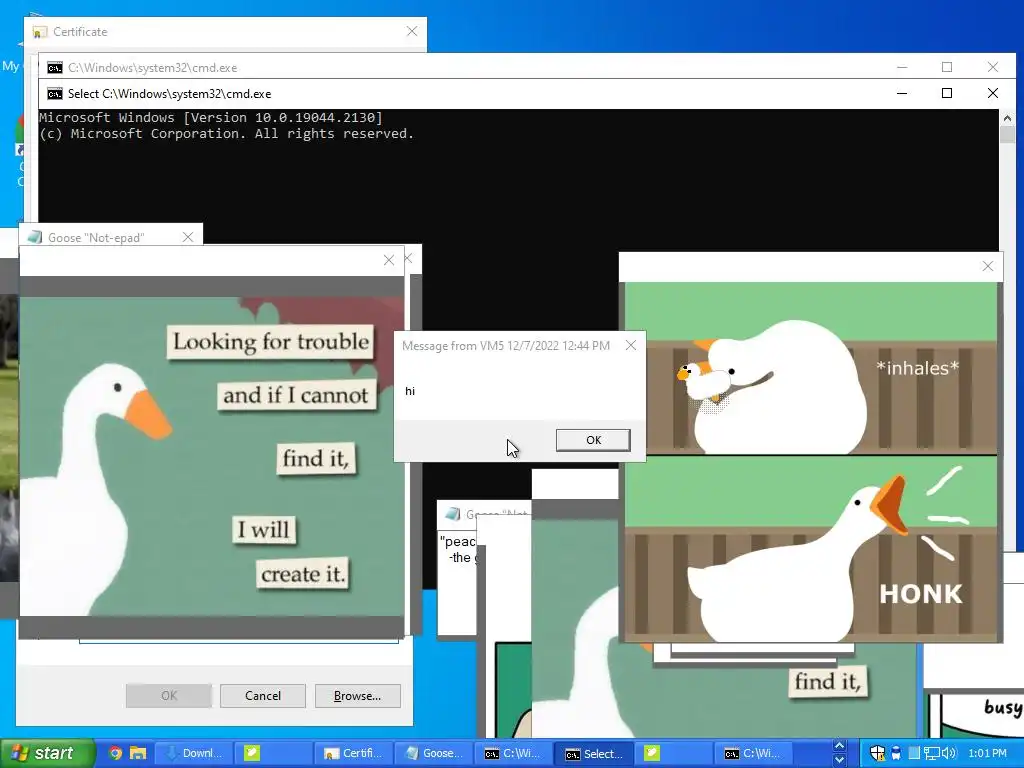
Task: Switch to the Select... cmd taskbar button
Action: [594, 753]
